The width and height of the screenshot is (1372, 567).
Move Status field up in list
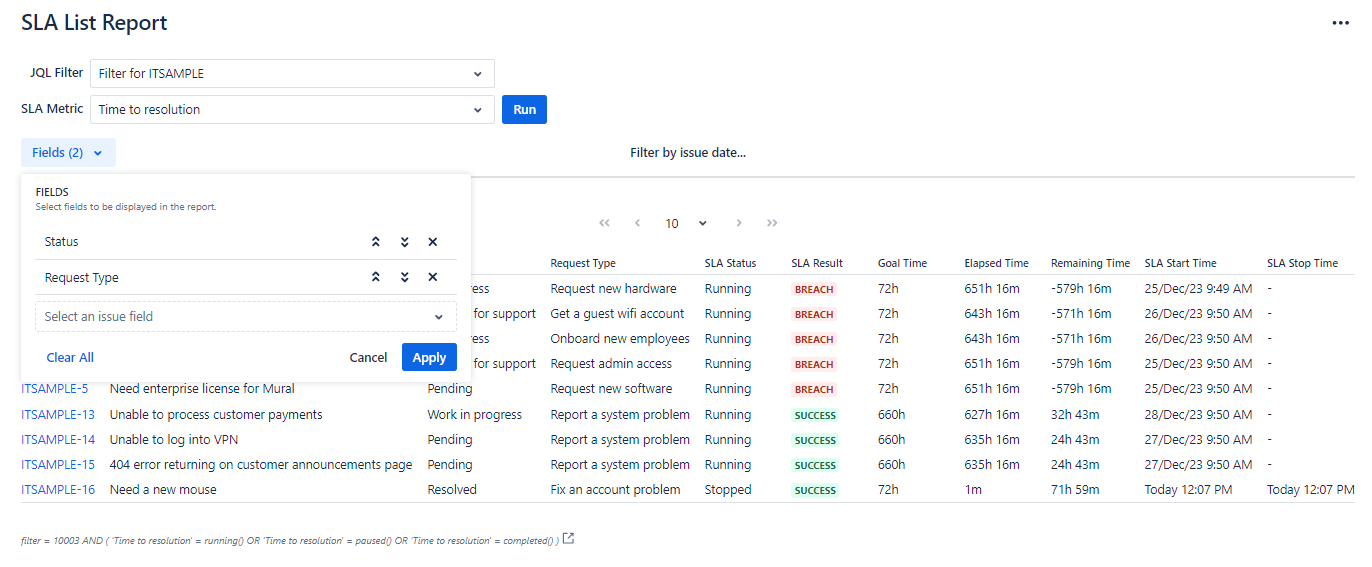pos(376,242)
